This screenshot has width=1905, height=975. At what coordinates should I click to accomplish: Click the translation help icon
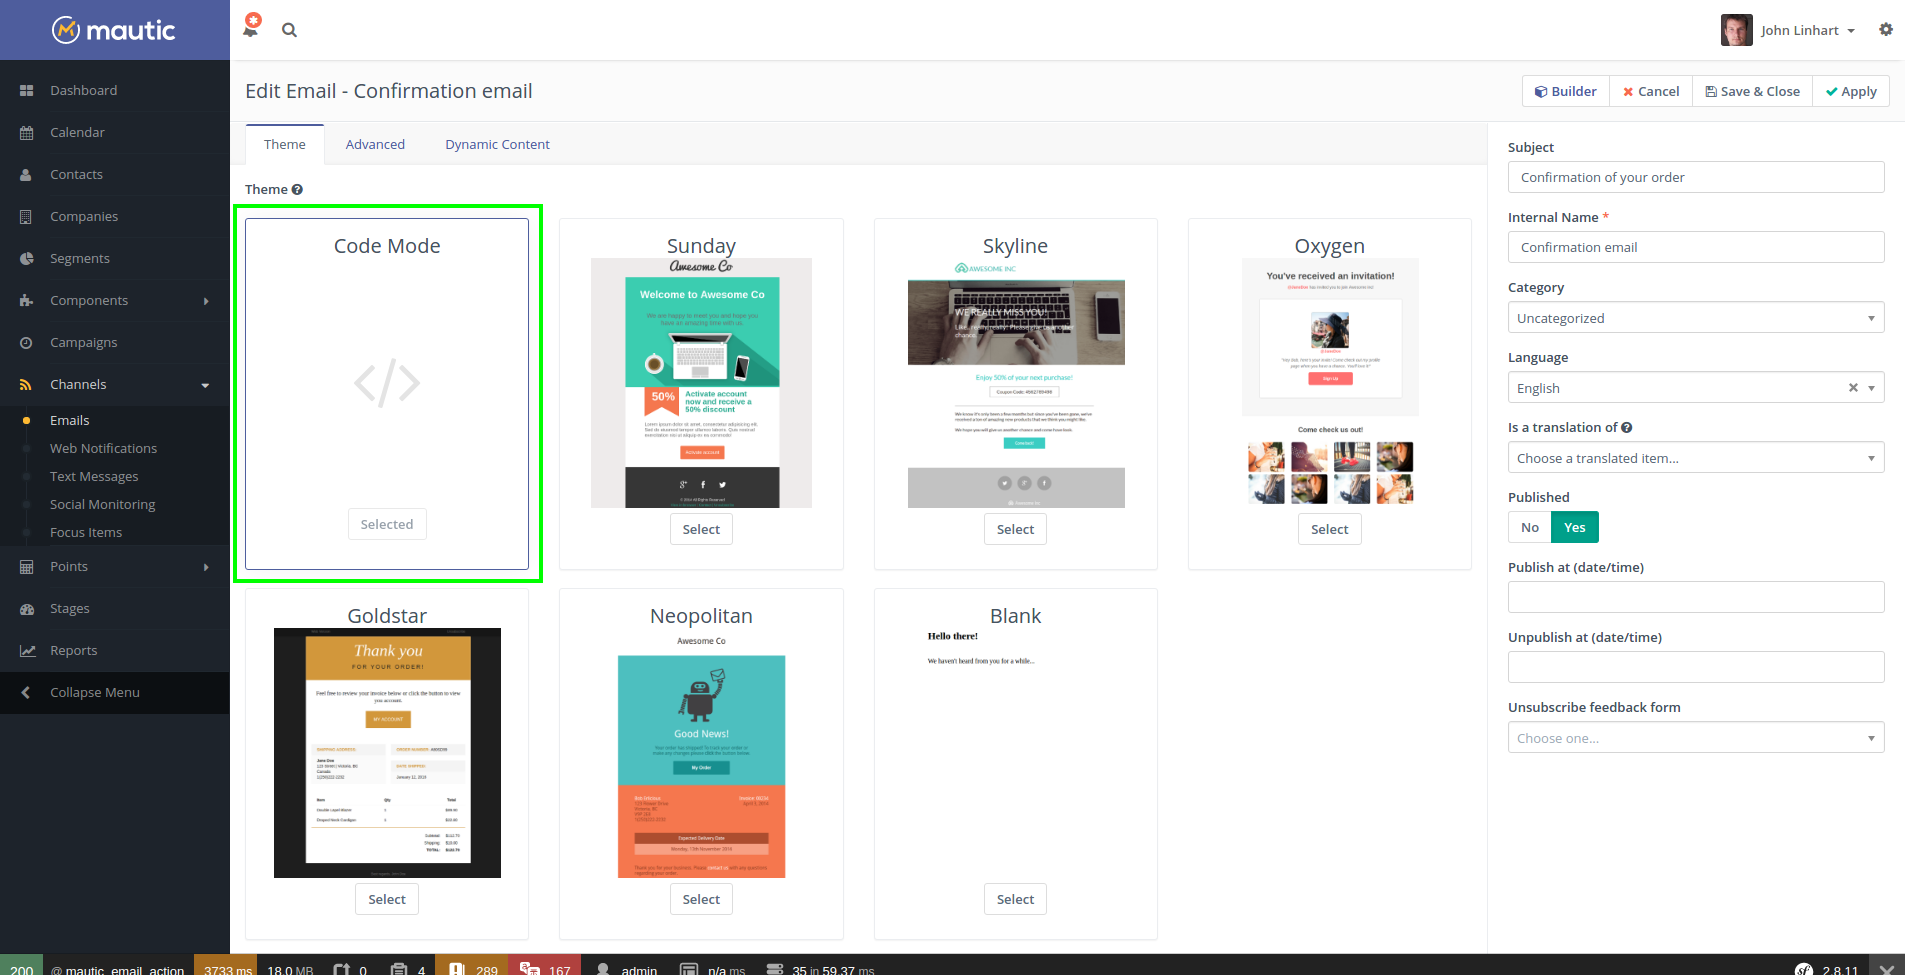tap(1626, 427)
